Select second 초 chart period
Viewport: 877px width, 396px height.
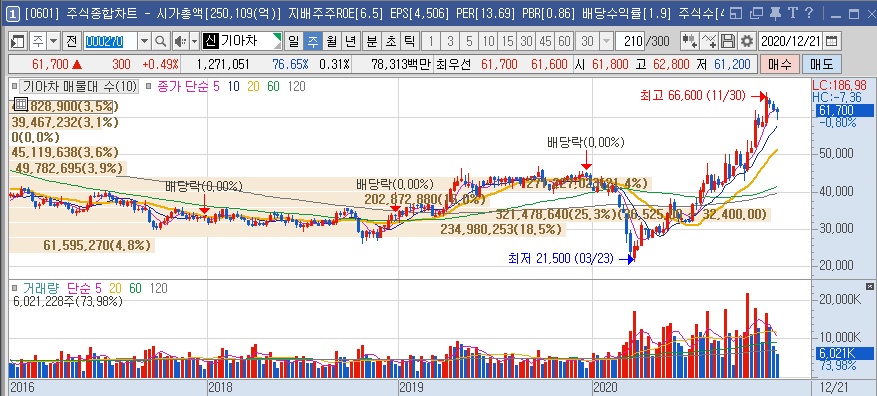(x=390, y=41)
